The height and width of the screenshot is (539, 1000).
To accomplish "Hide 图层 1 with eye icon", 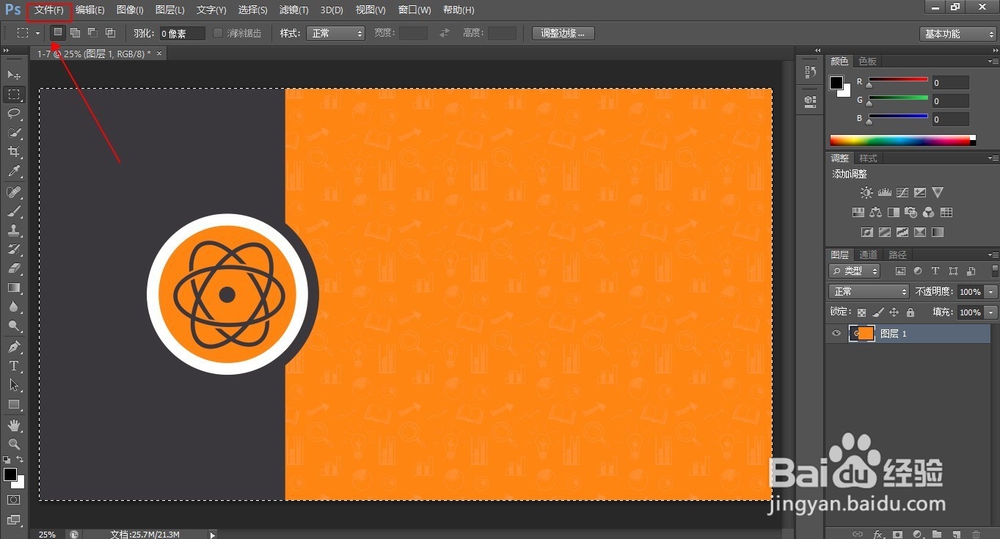I will click(836, 333).
